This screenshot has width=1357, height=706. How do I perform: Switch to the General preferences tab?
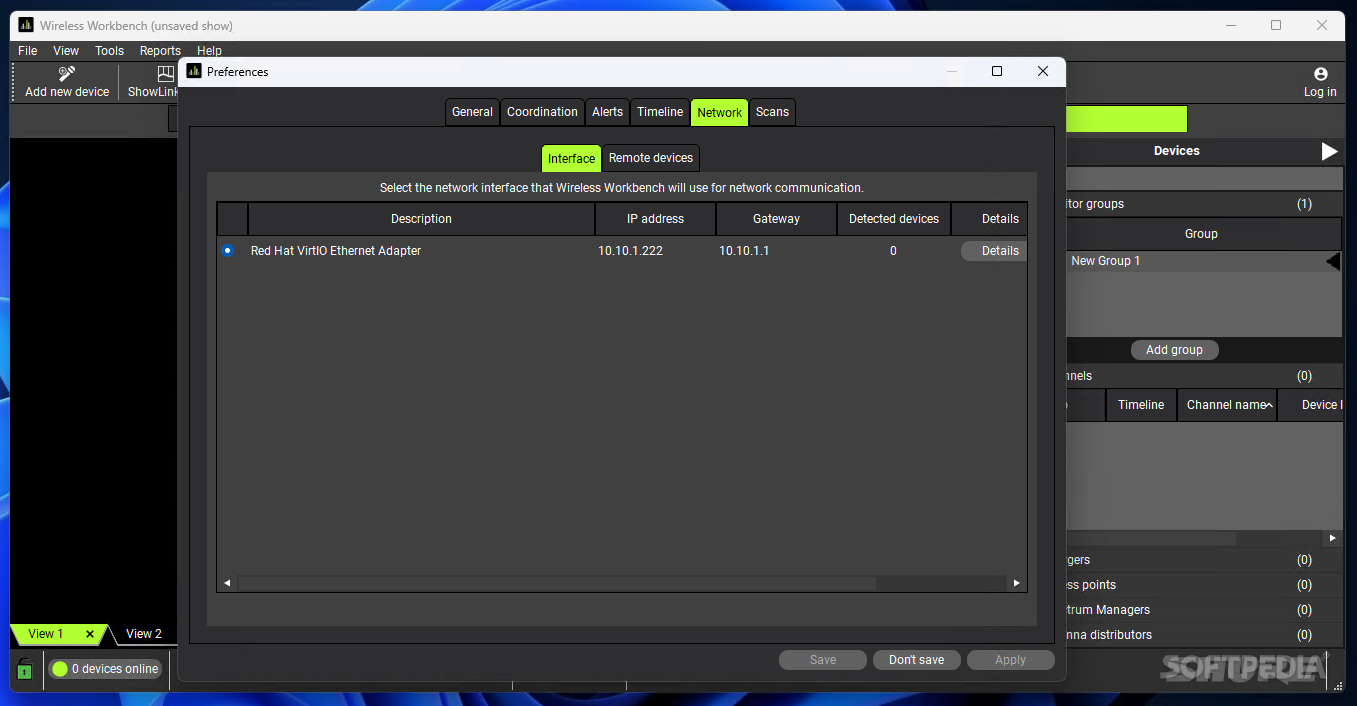tap(472, 112)
